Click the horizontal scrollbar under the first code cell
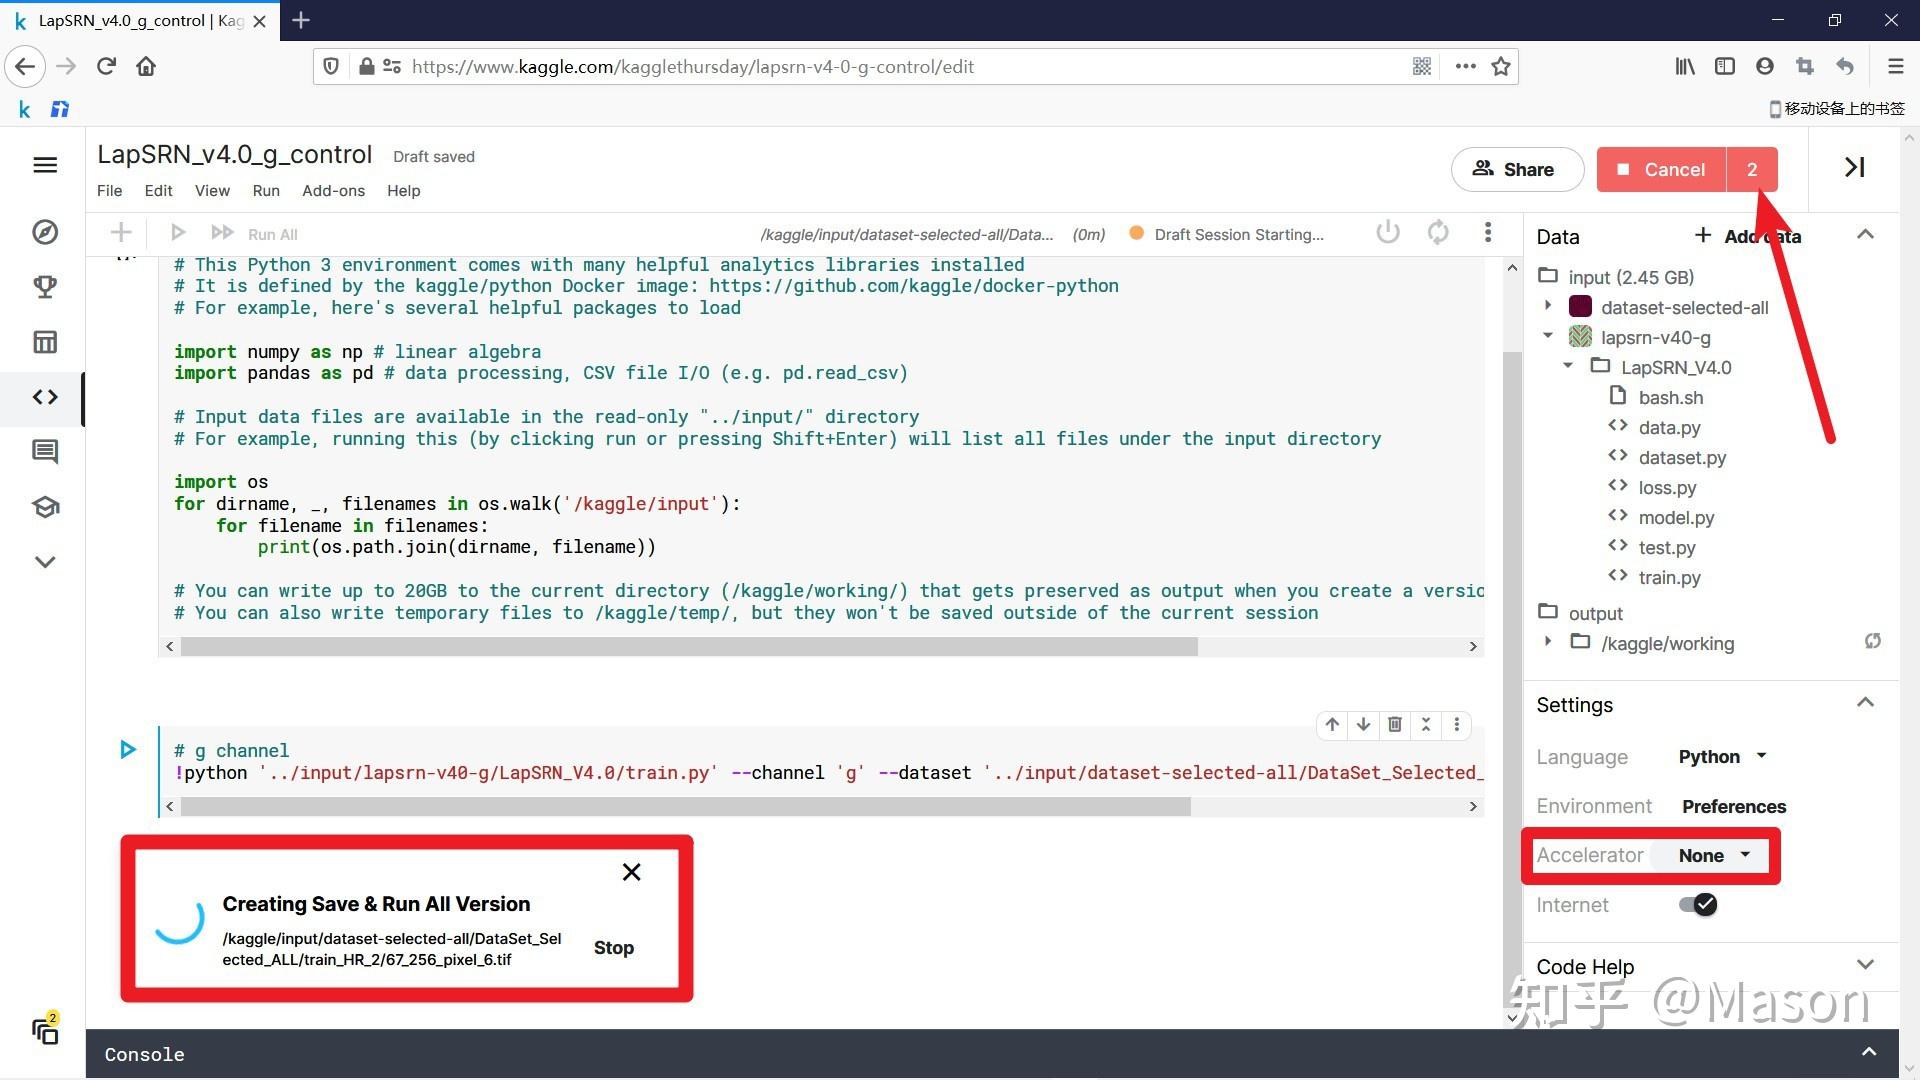 point(688,647)
